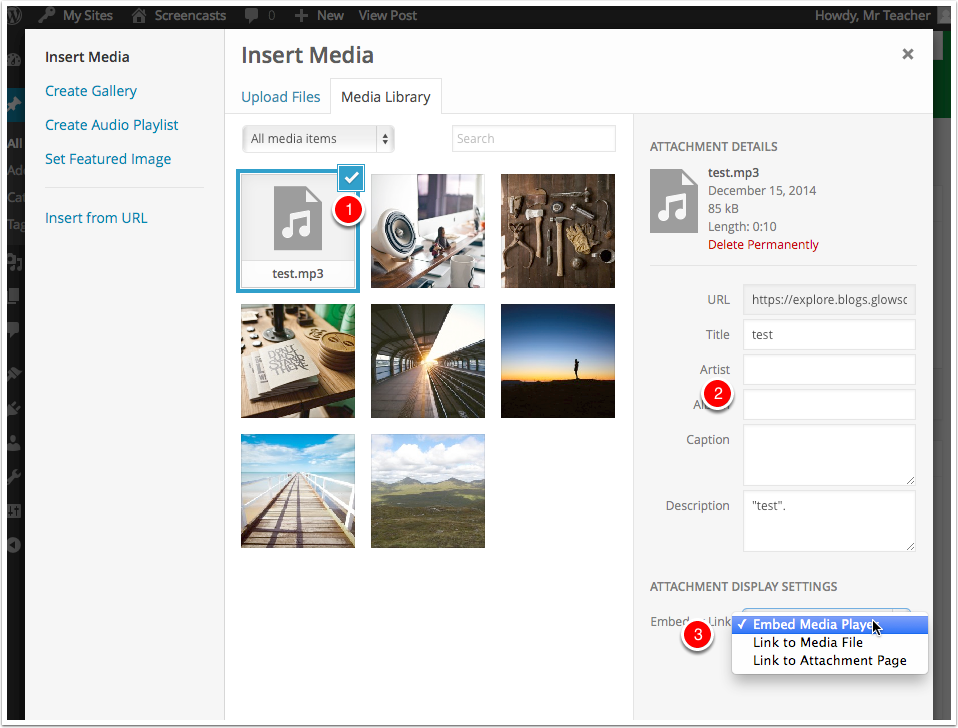Select the silhouette at sunset thumbnail
The width and height of the screenshot is (958, 728).
(557, 361)
